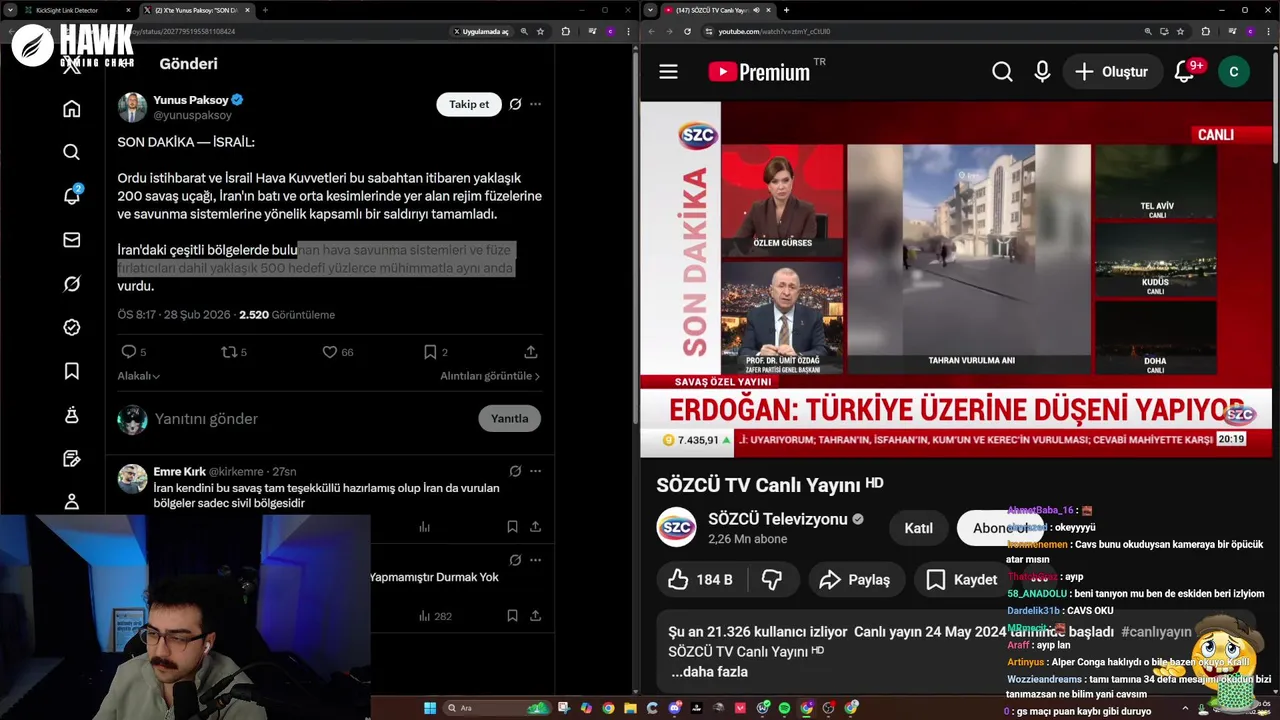The height and width of the screenshot is (720, 1280).
Task: Click the SÖZCÜ TV live video player
Action: coord(956,279)
